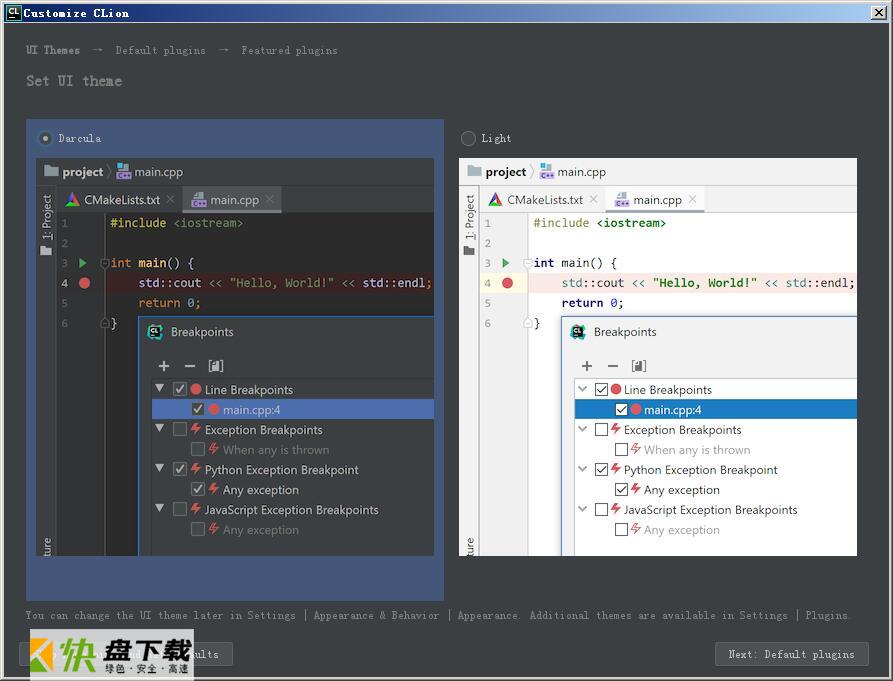Click the remove breakpoint minus in Darcula preview
The width and height of the screenshot is (893, 681).
(190, 366)
